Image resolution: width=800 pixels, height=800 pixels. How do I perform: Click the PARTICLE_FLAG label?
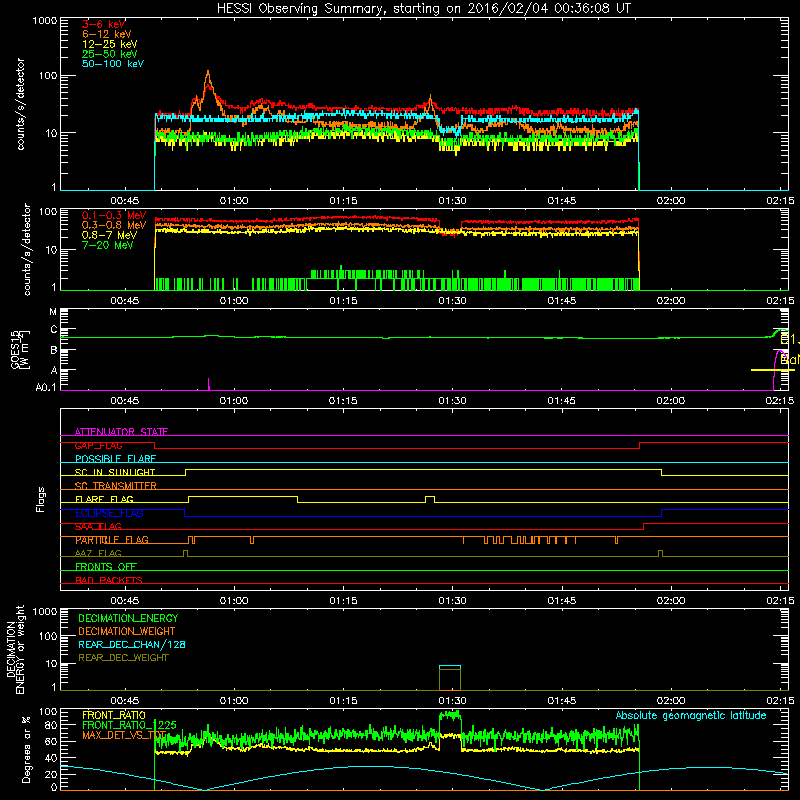(112, 540)
